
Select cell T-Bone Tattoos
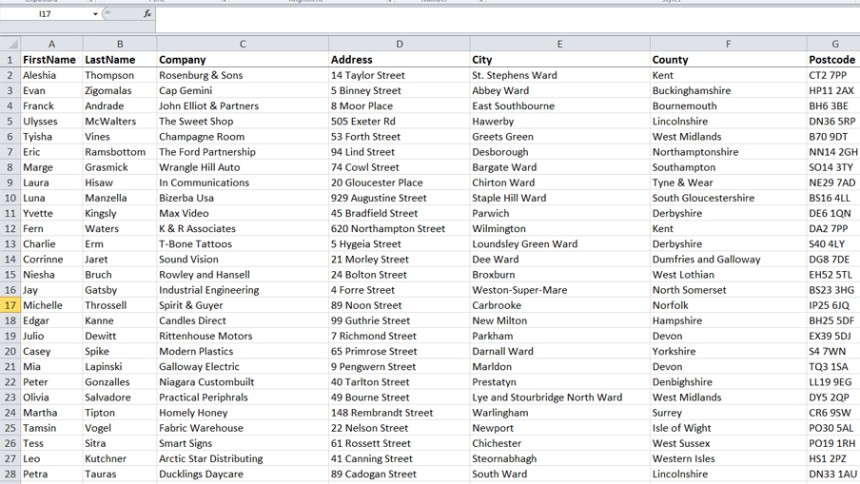[242, 244]
